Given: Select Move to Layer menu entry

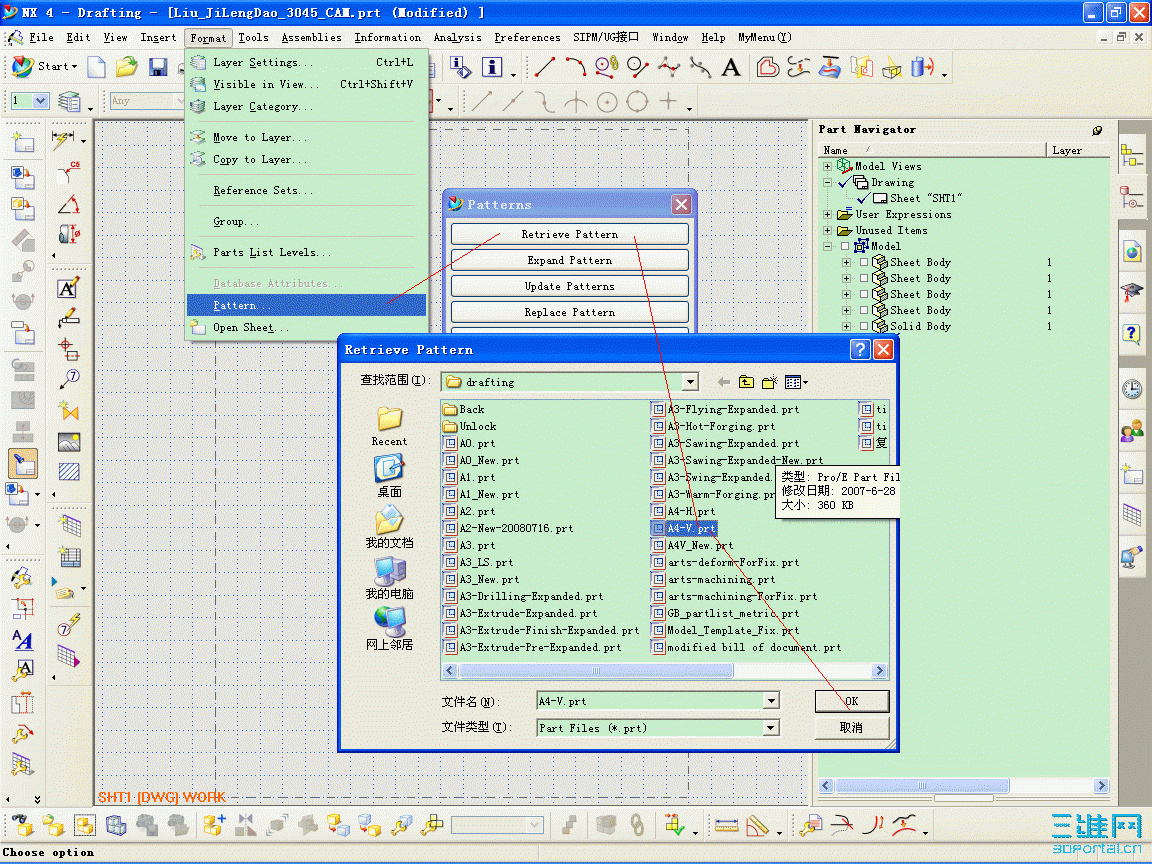Looking at the screenshot, I should pos(306,137).
